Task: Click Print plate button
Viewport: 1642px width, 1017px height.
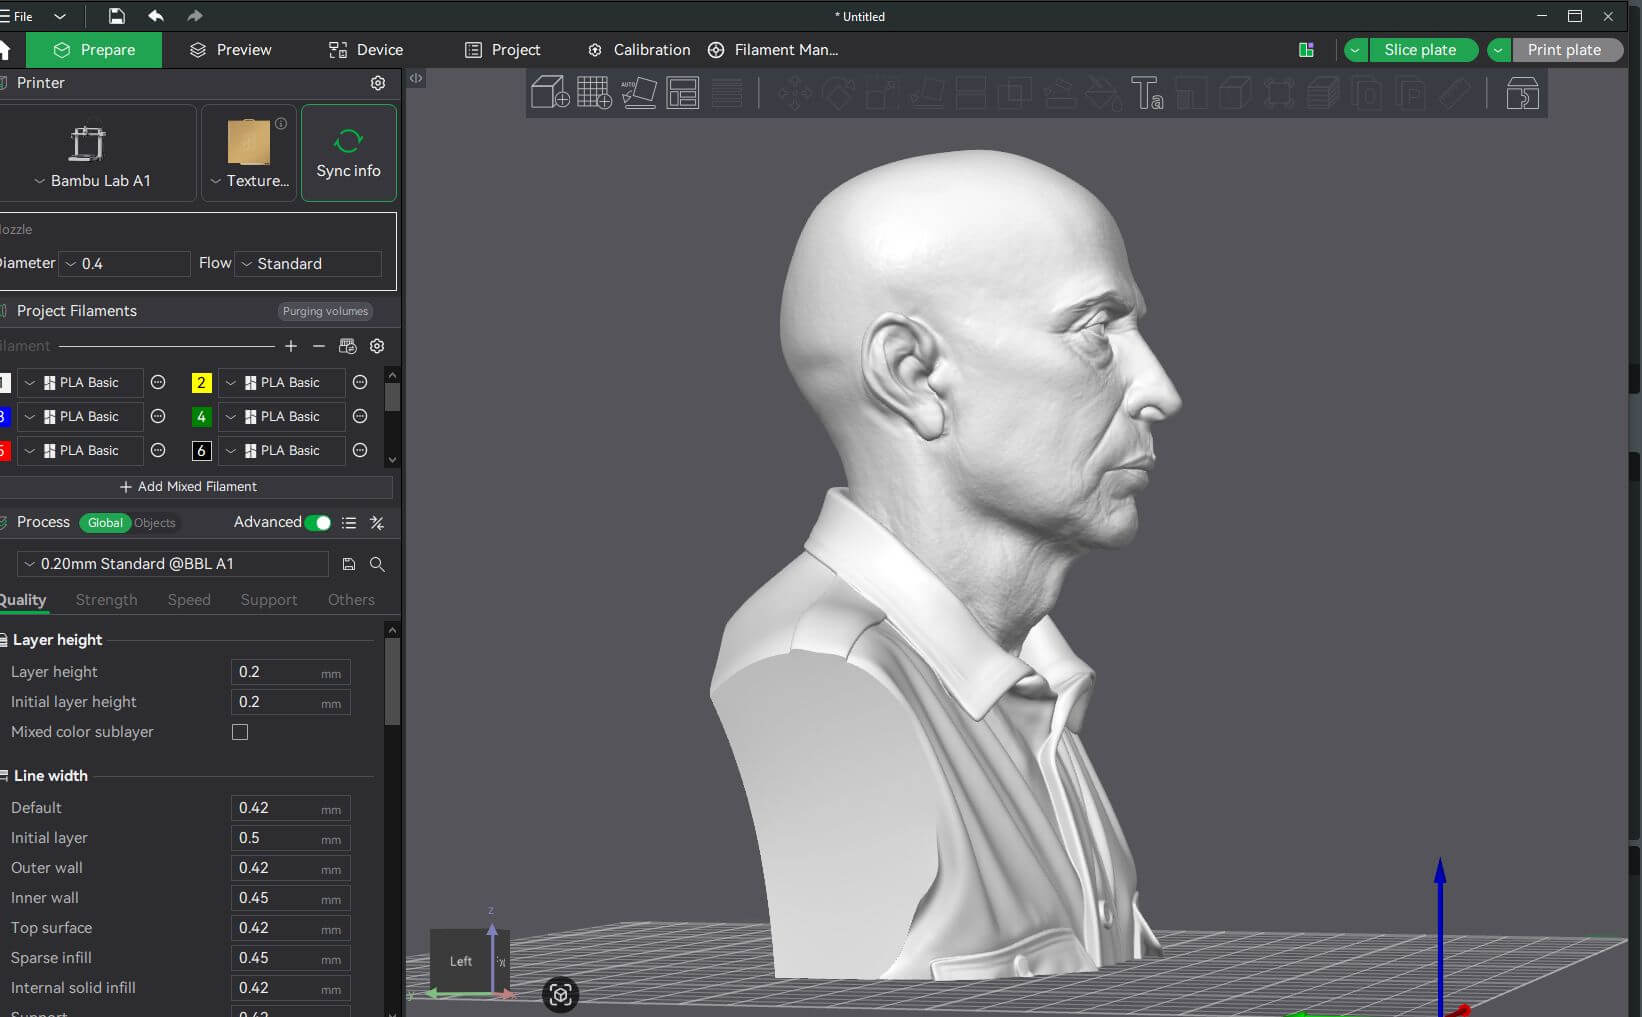Action: click(1565, 50)
